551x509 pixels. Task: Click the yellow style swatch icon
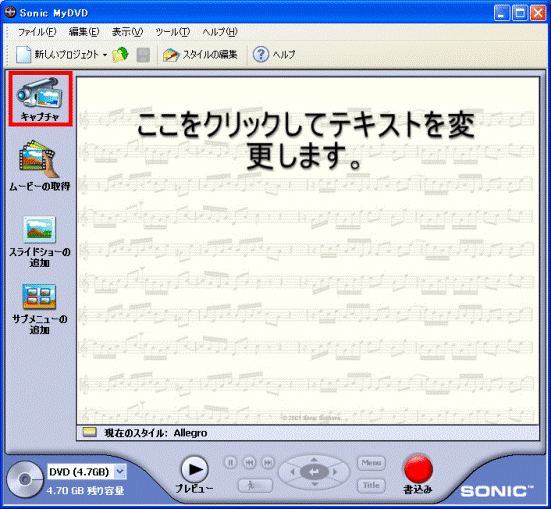[90, 432]
